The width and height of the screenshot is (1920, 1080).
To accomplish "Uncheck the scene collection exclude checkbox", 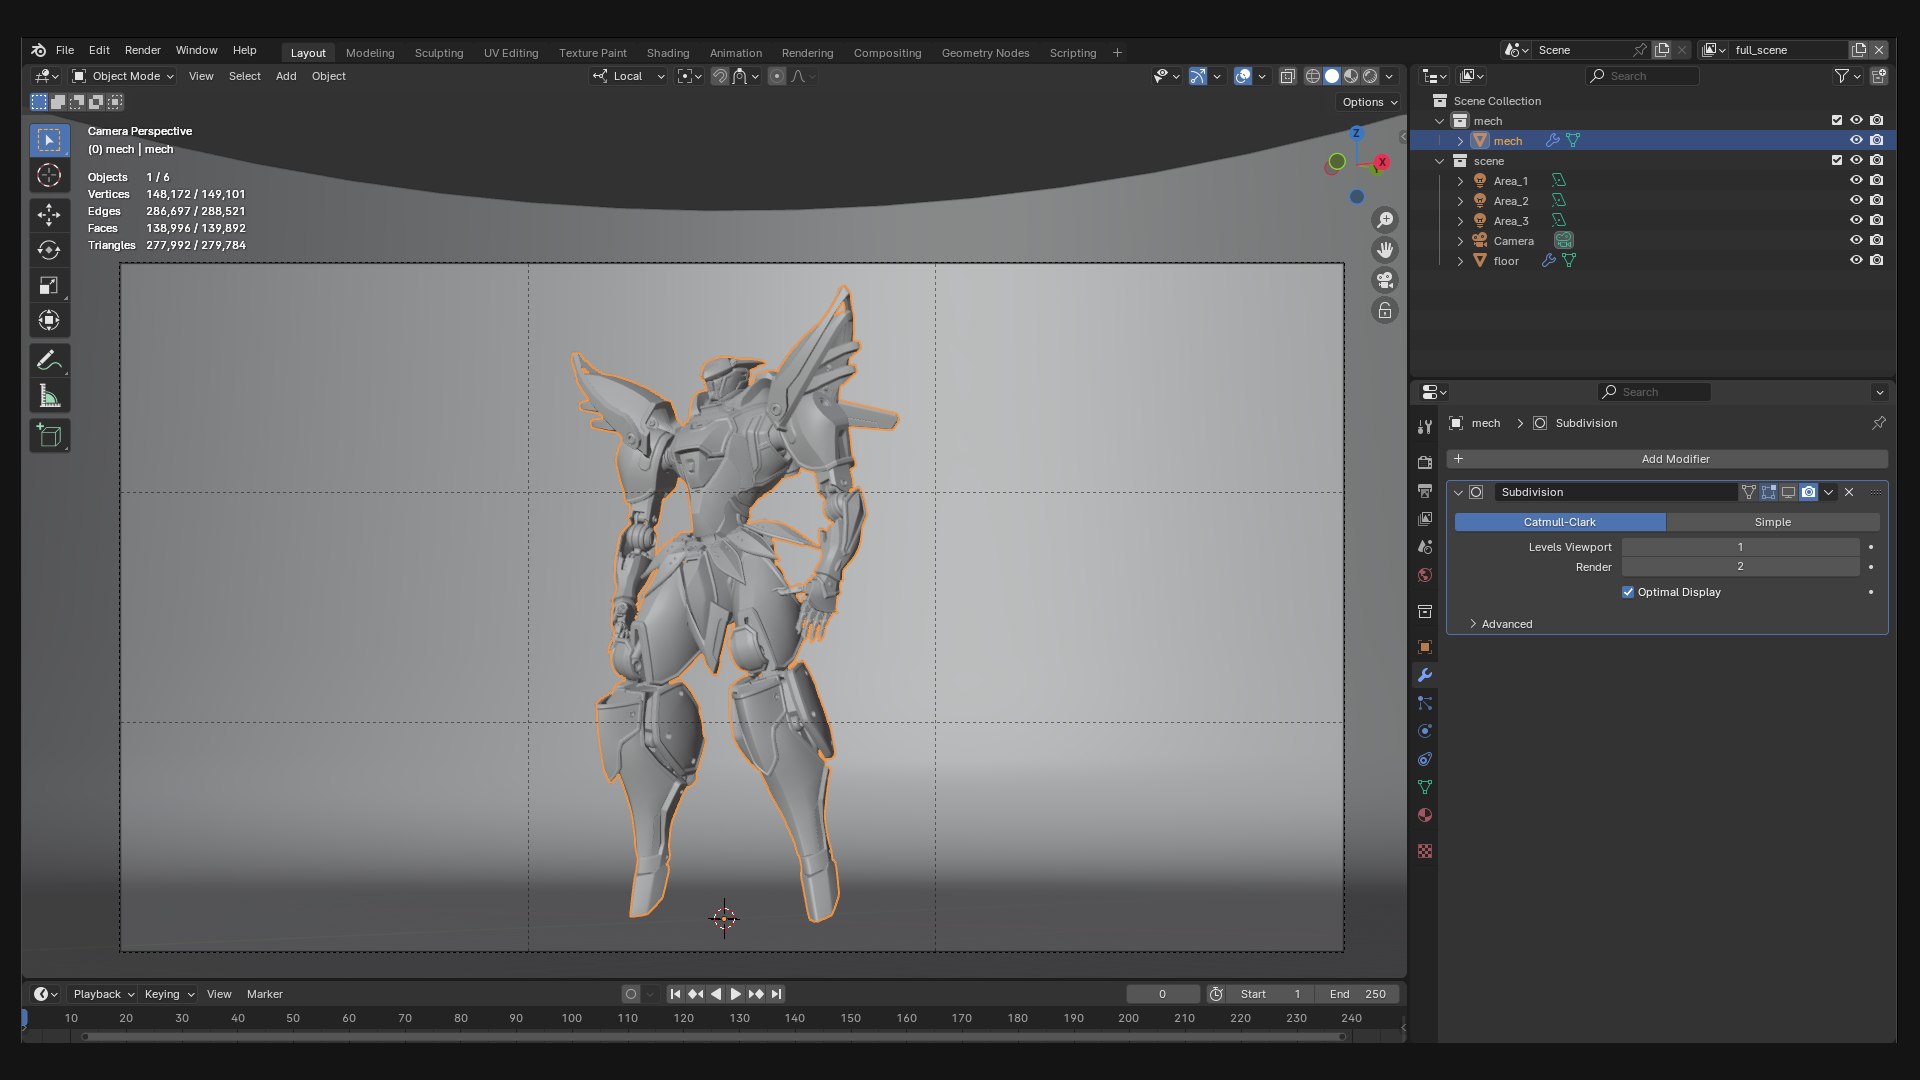I will point(1837,160).
